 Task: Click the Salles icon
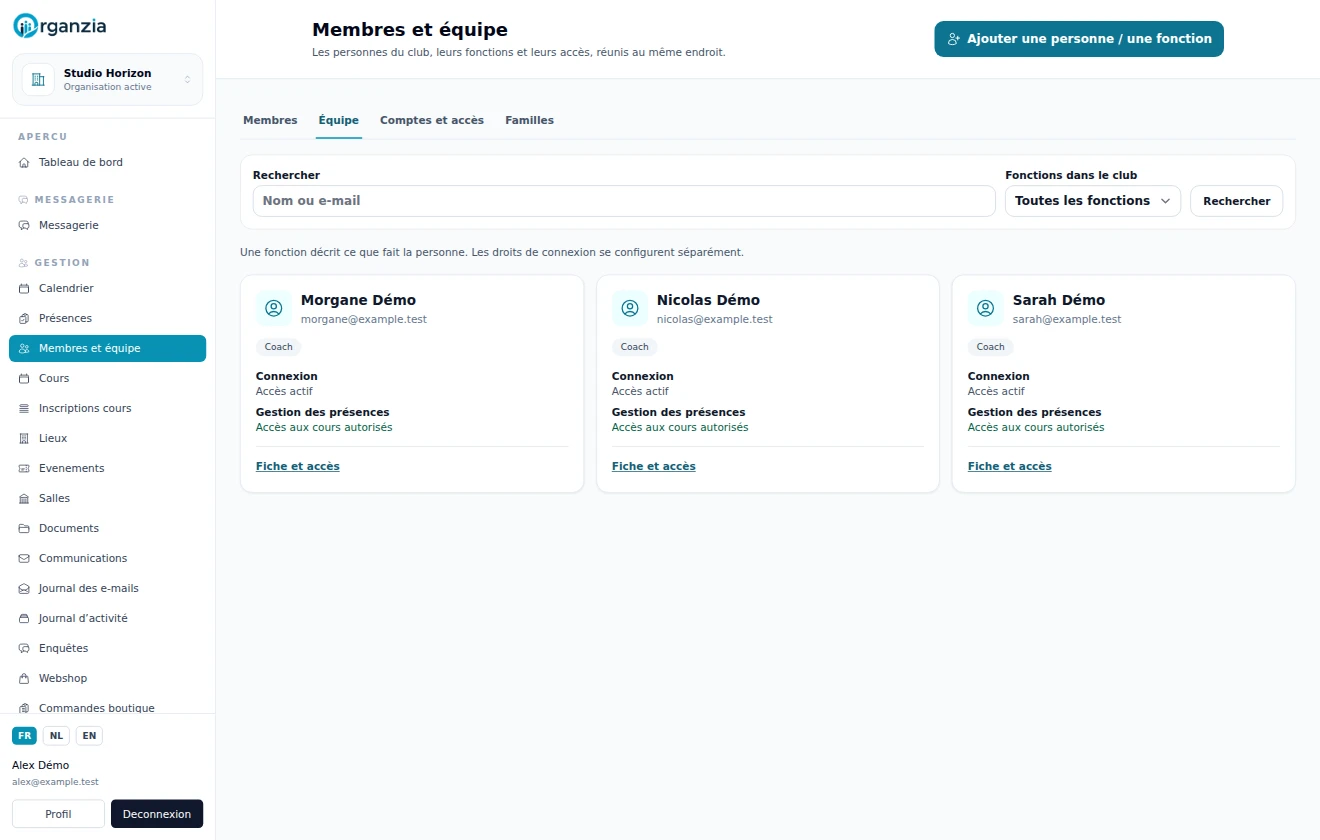[x=24, y=498]
